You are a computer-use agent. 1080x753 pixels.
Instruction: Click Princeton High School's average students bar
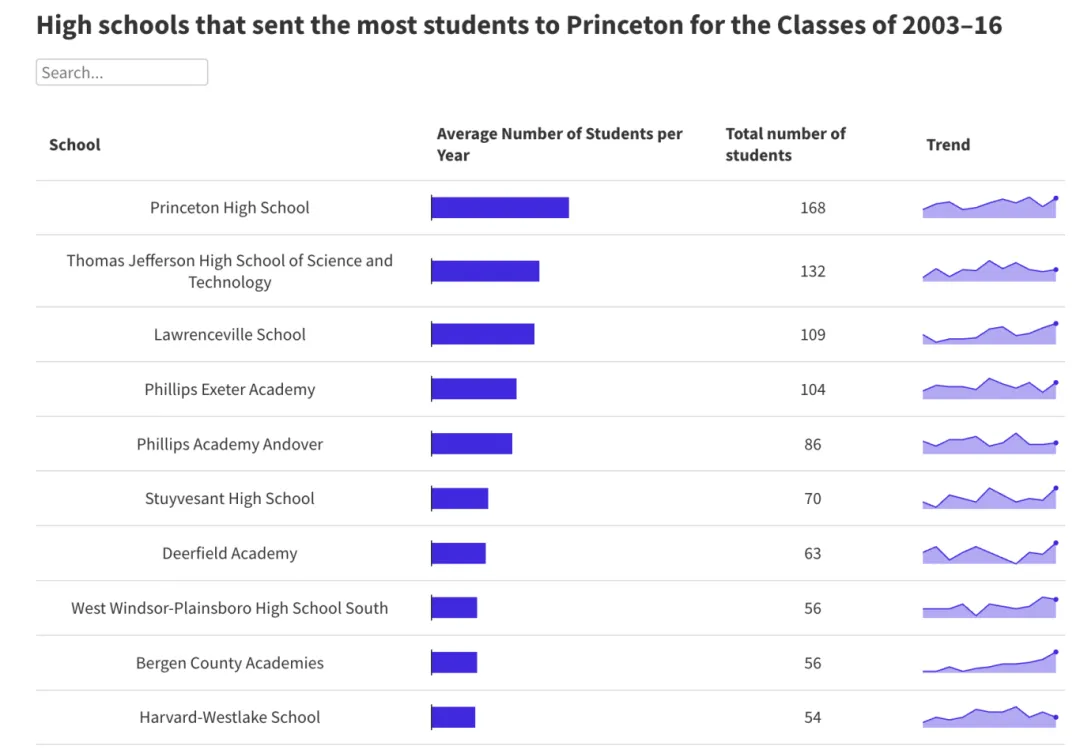coord(500,208)
